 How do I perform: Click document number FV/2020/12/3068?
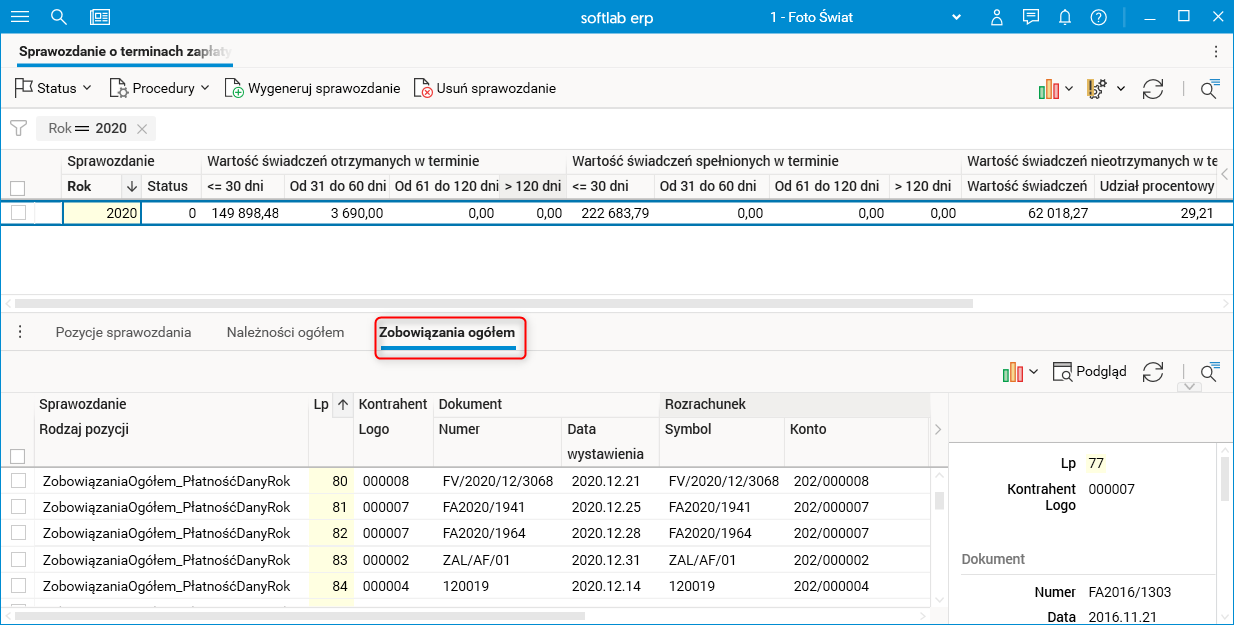click(x=497, y=481)
